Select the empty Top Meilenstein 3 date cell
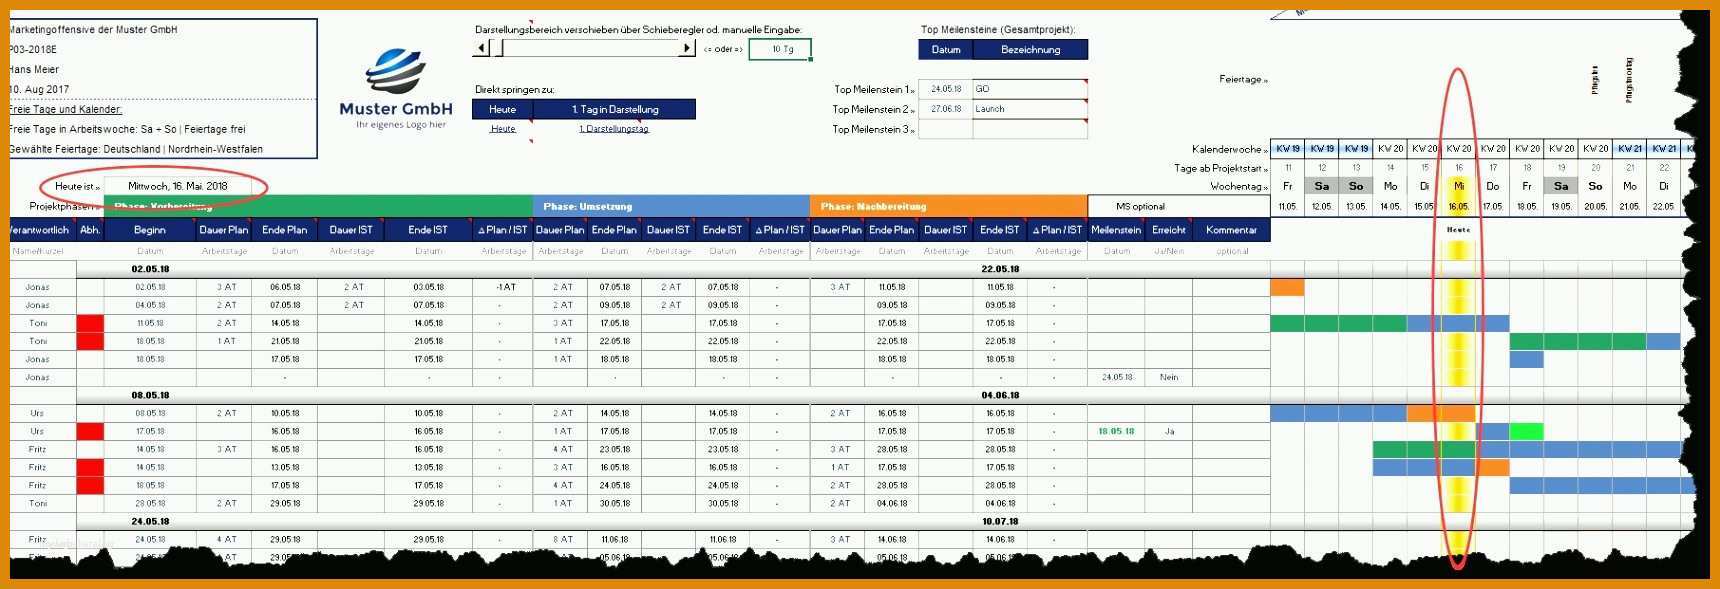The width and height of the screenshot is (1720, 589). pos(945,129)
